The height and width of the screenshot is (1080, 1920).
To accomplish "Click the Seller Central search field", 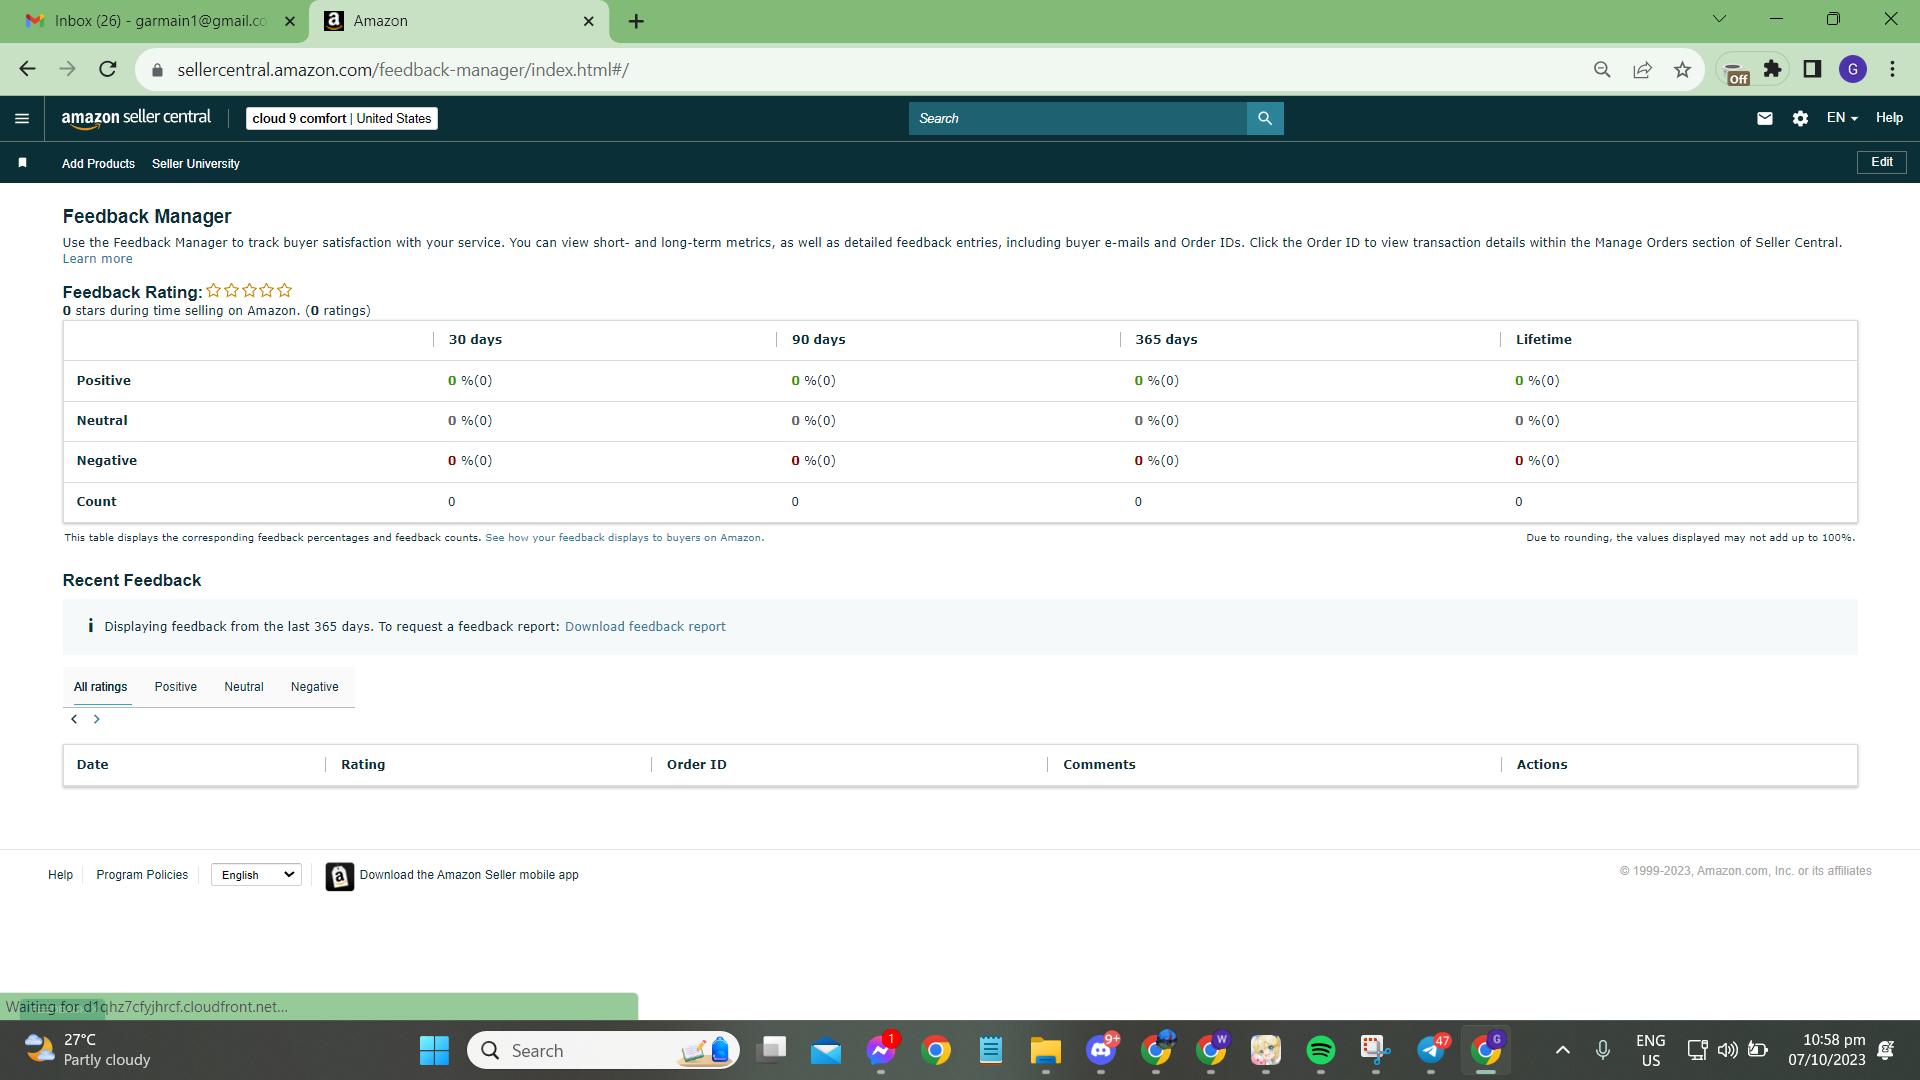I will [1078, 118].
